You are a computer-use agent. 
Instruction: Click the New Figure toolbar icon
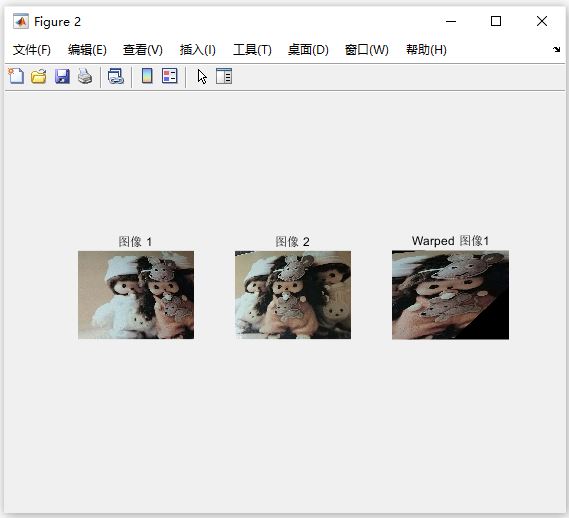(16, 76)
